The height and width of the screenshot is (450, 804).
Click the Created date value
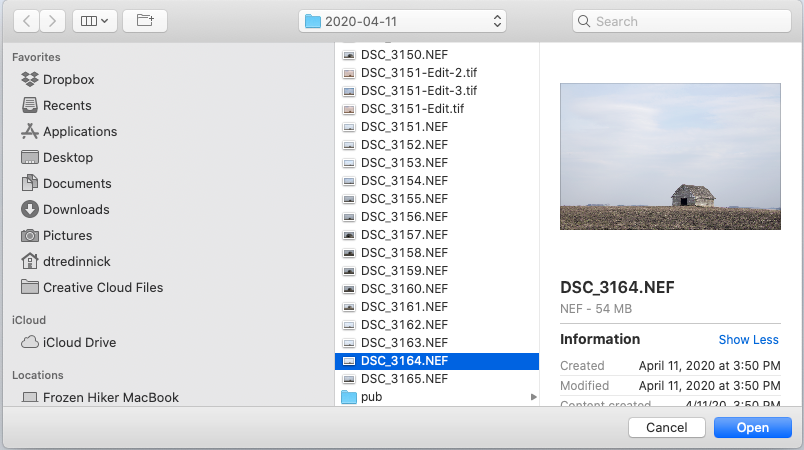click(710, 366)
